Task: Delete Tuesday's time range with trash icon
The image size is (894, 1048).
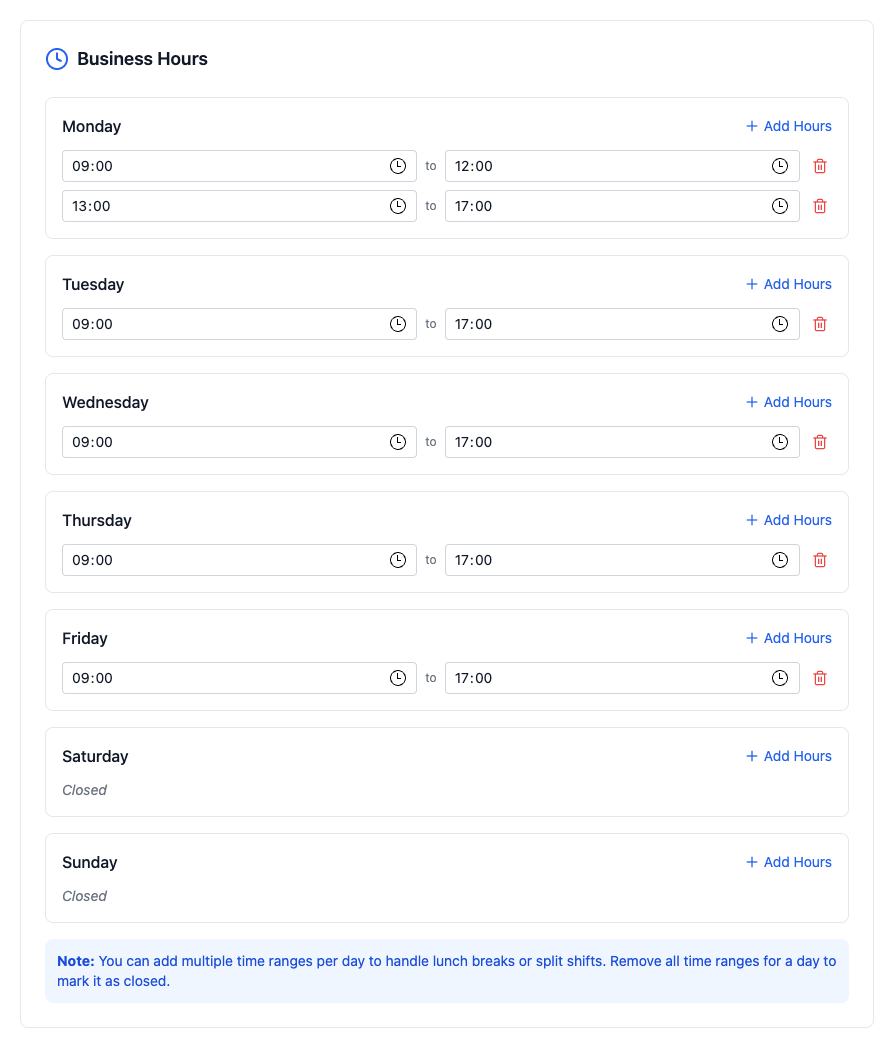Action: pyautogui.click(x=820, y=324)
